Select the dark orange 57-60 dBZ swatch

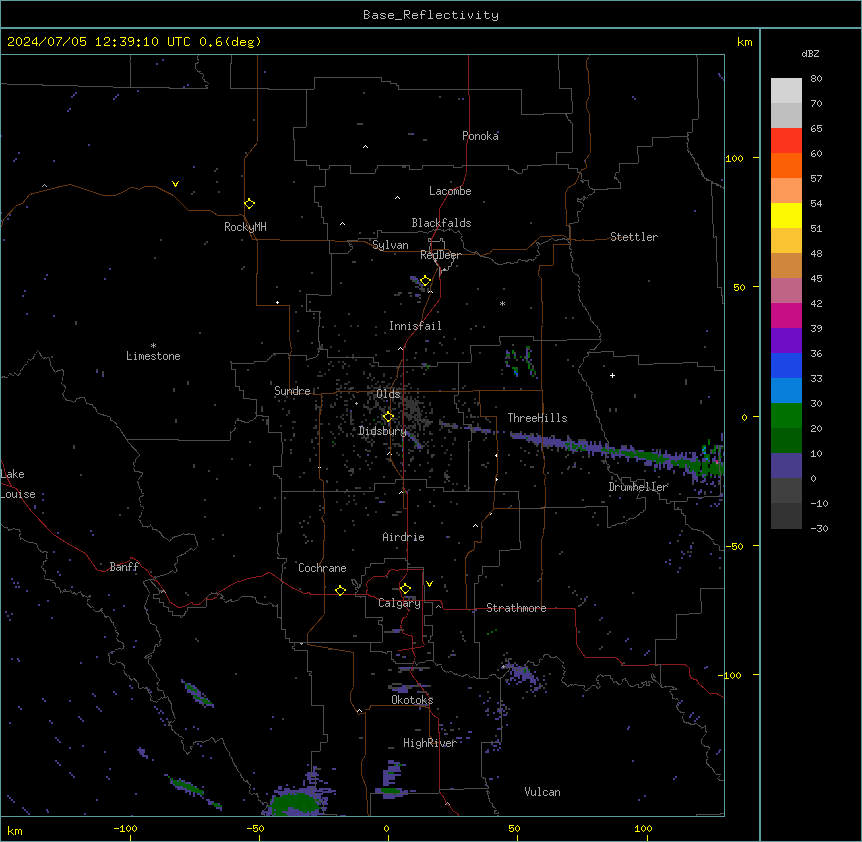click(786, 165)
